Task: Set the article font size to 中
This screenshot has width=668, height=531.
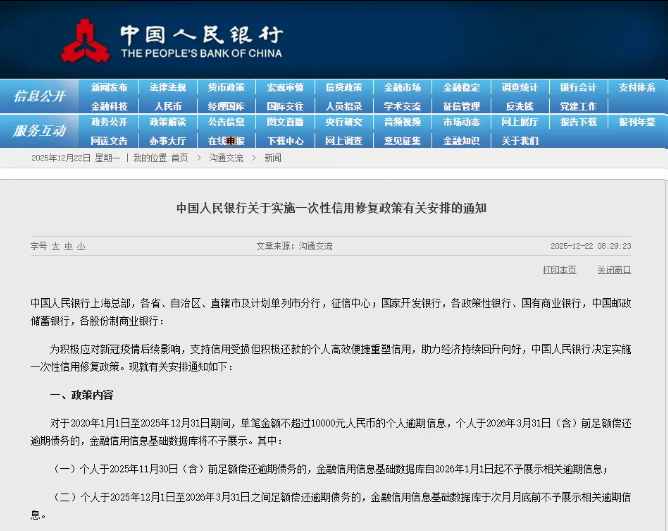Action: pyautogui.click(x=69, y=245)
